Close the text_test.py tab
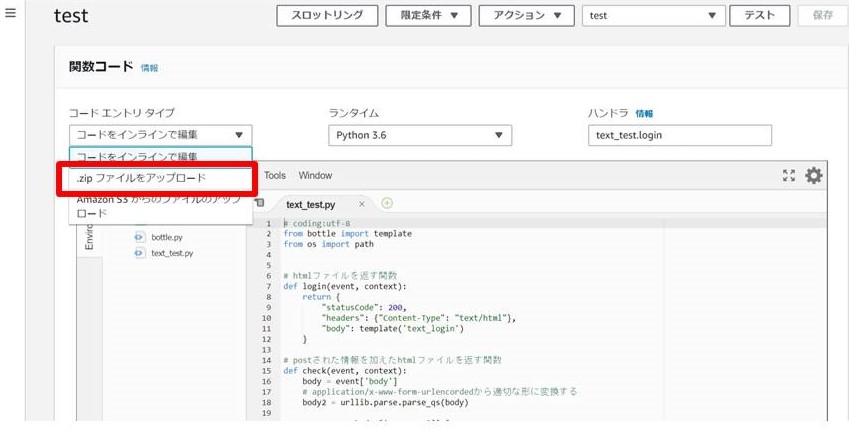849x446 pixels. pos(362,204)
